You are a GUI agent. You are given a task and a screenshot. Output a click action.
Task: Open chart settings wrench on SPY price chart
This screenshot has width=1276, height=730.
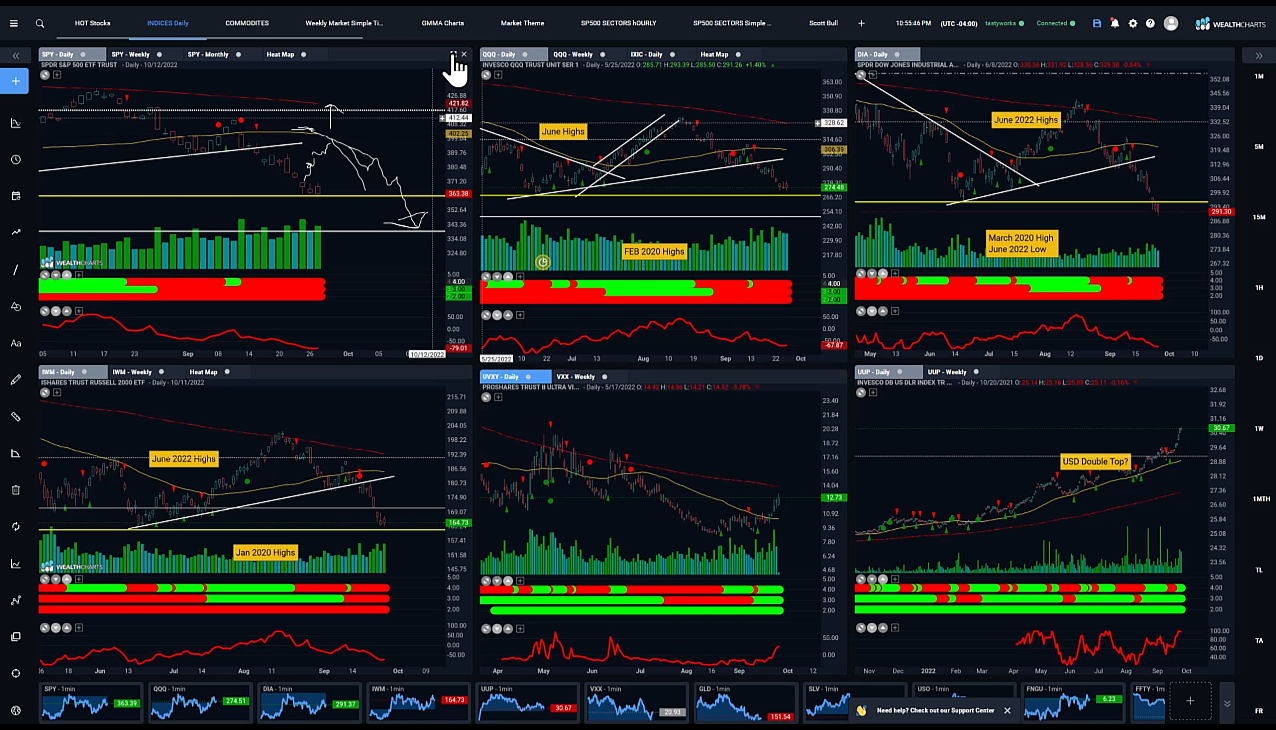coord(45,74)
